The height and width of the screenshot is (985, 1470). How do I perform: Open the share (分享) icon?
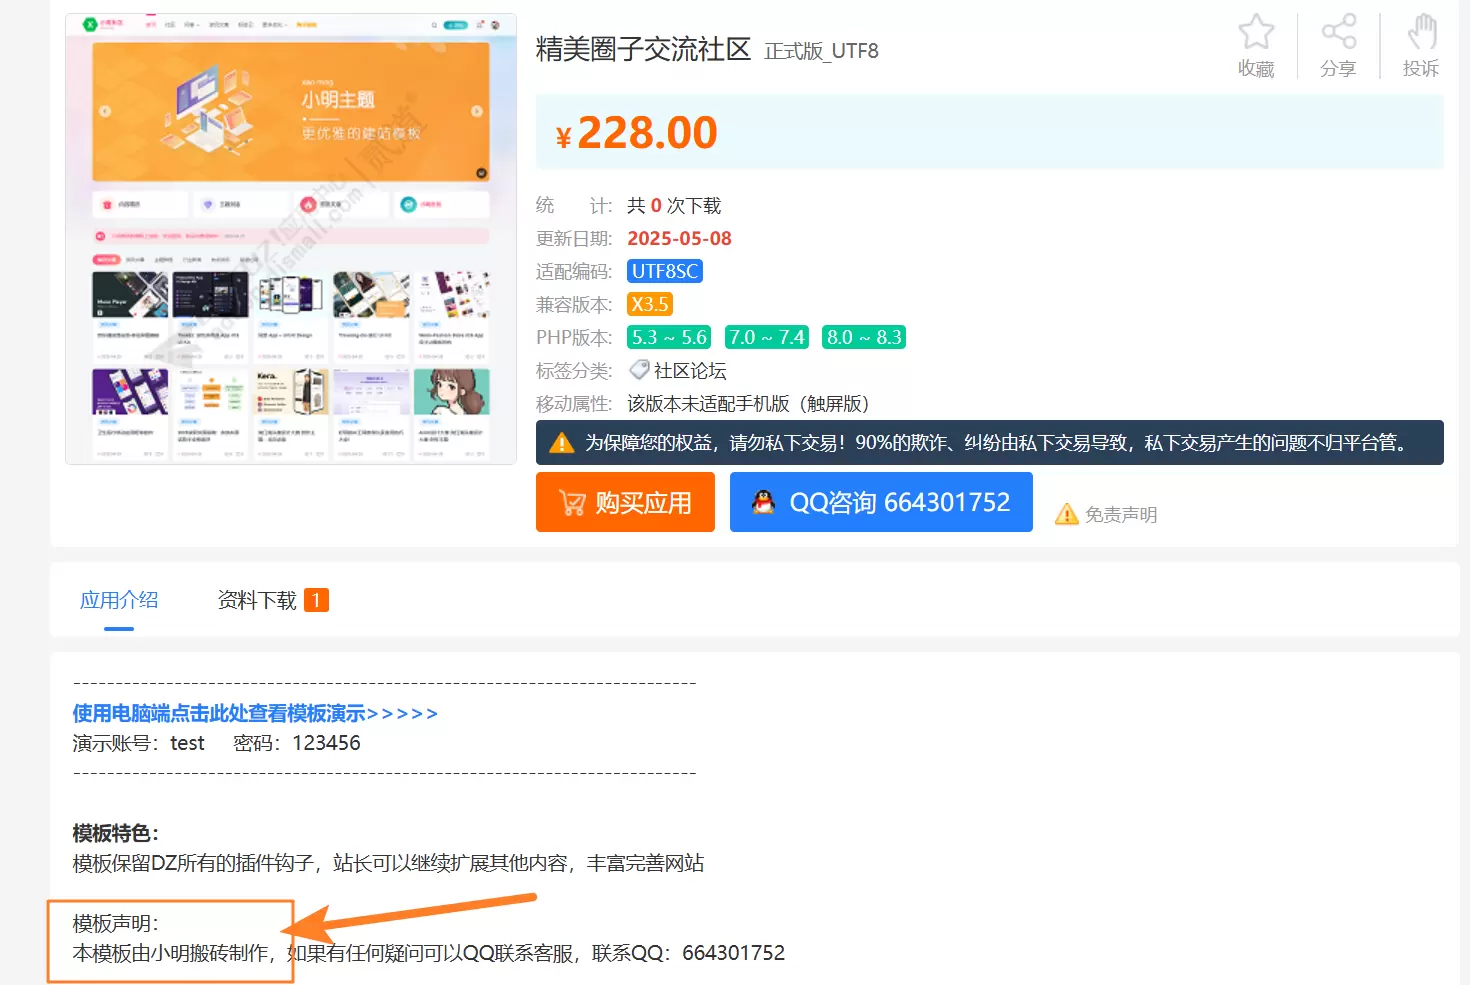pos(1338,31)
